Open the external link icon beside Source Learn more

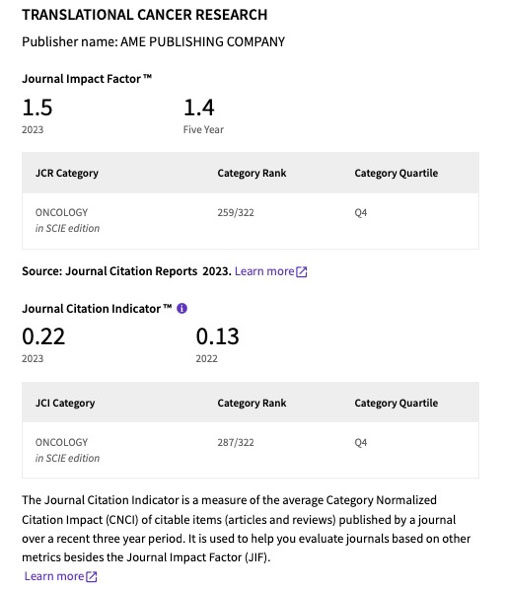302,271
